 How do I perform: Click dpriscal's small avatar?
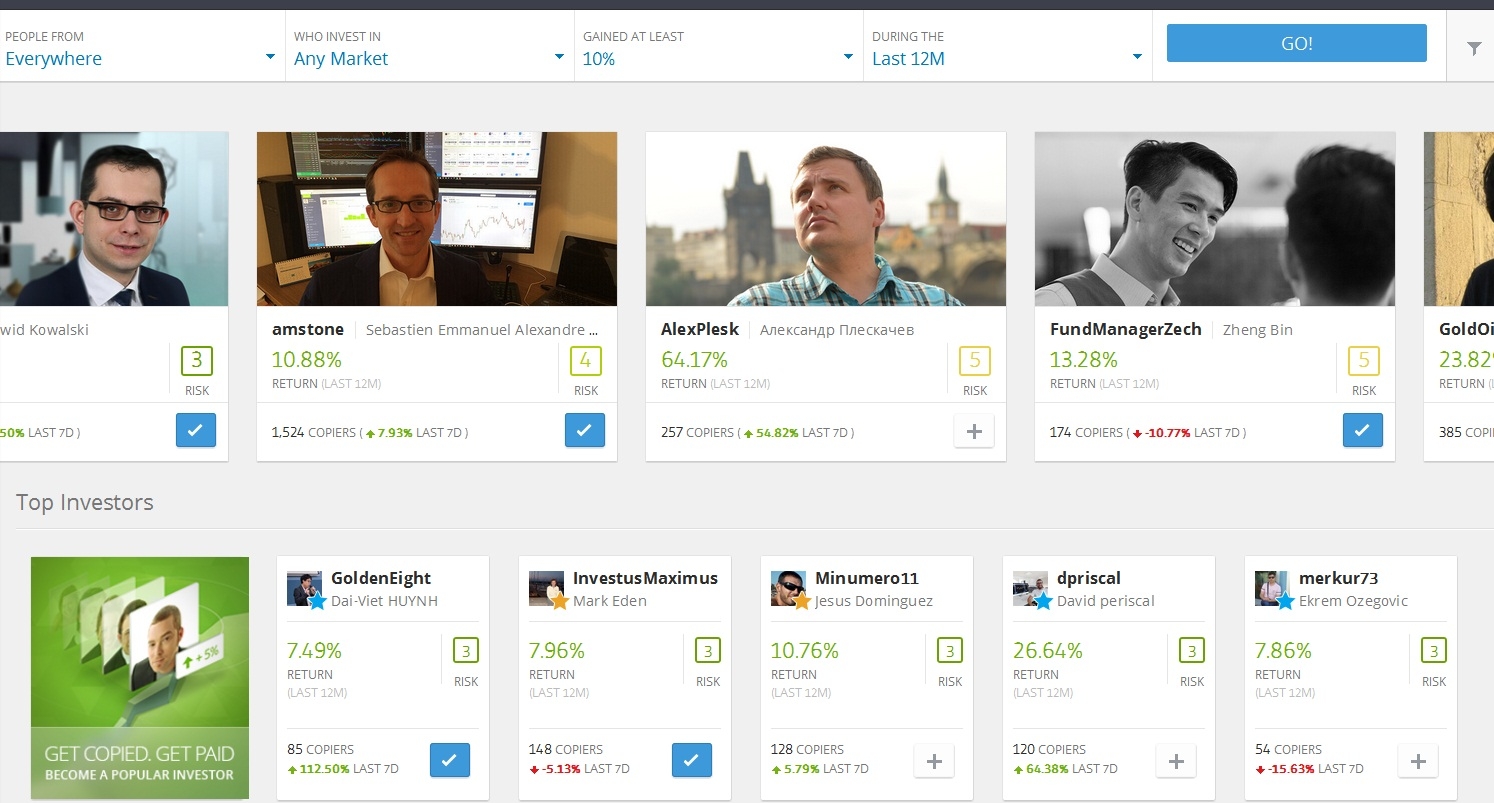pyautogui.click(x=1030, y=589)
